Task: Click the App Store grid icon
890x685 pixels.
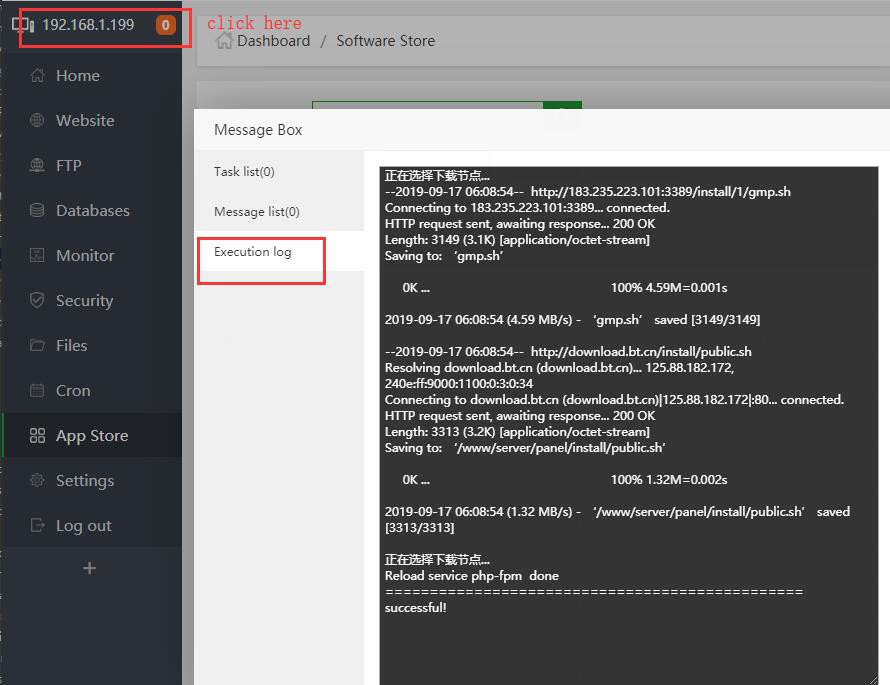Action: tap(37, 435)
